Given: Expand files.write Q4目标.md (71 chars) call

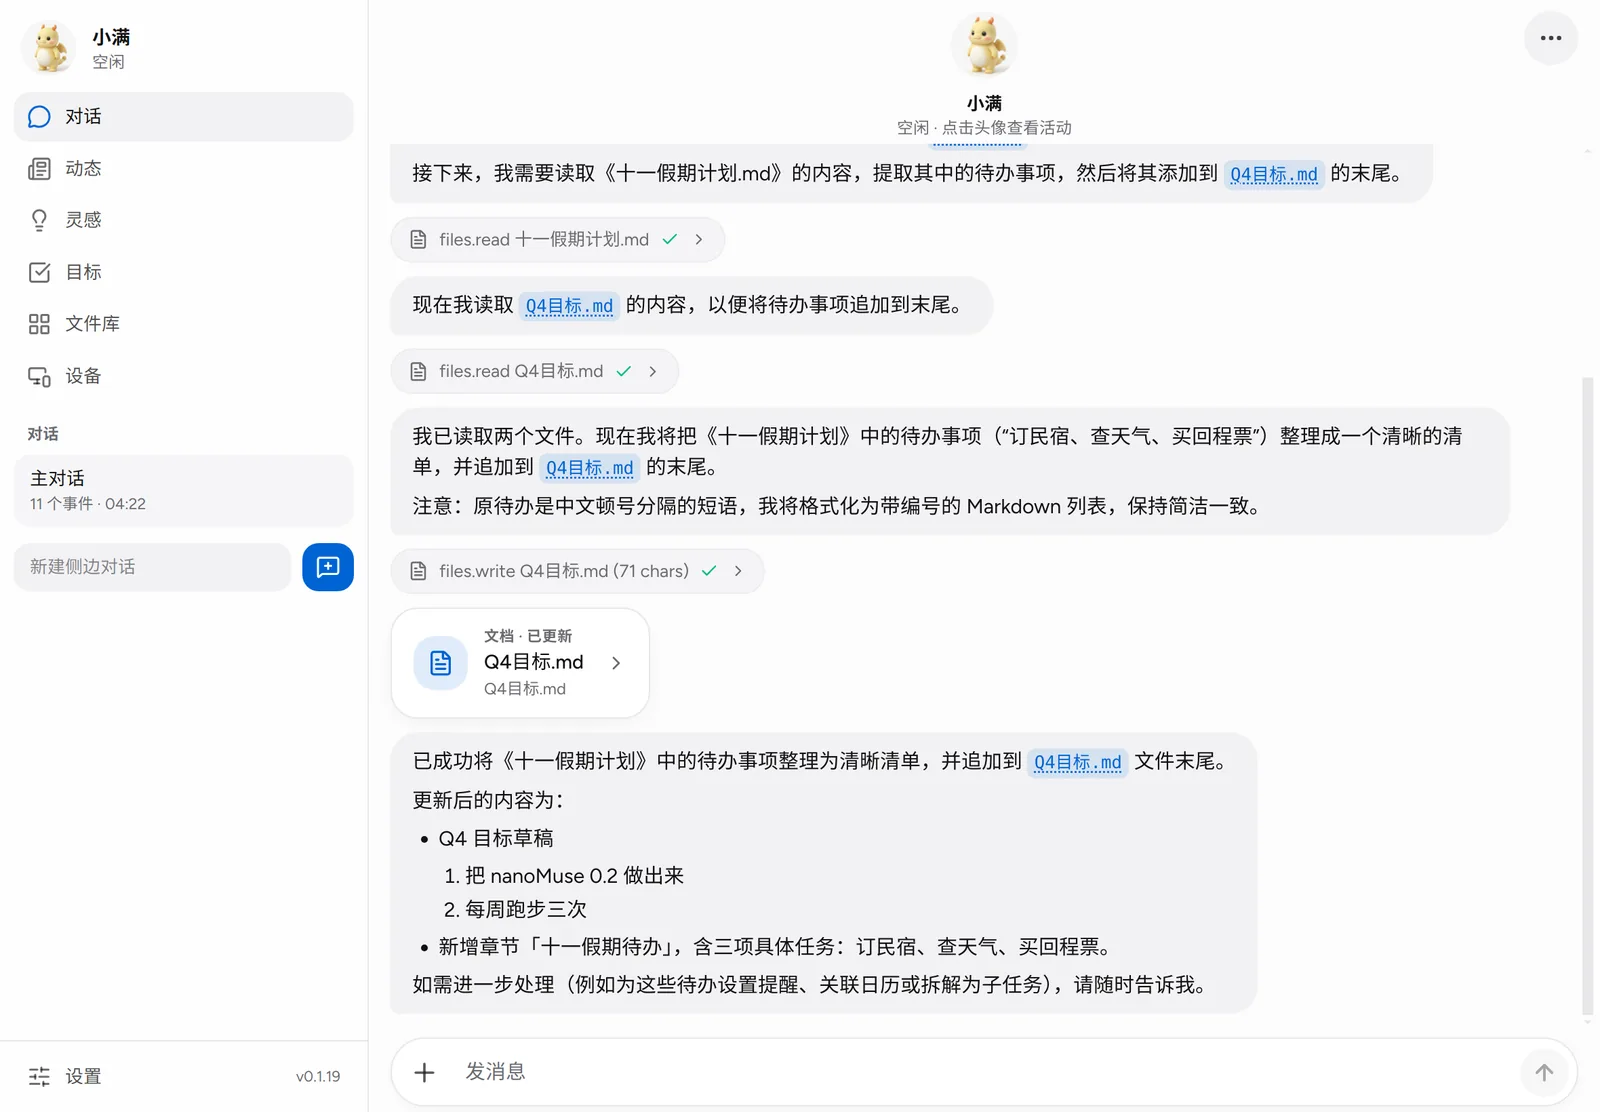Looking at the screenshot, I should pos(577,571).
